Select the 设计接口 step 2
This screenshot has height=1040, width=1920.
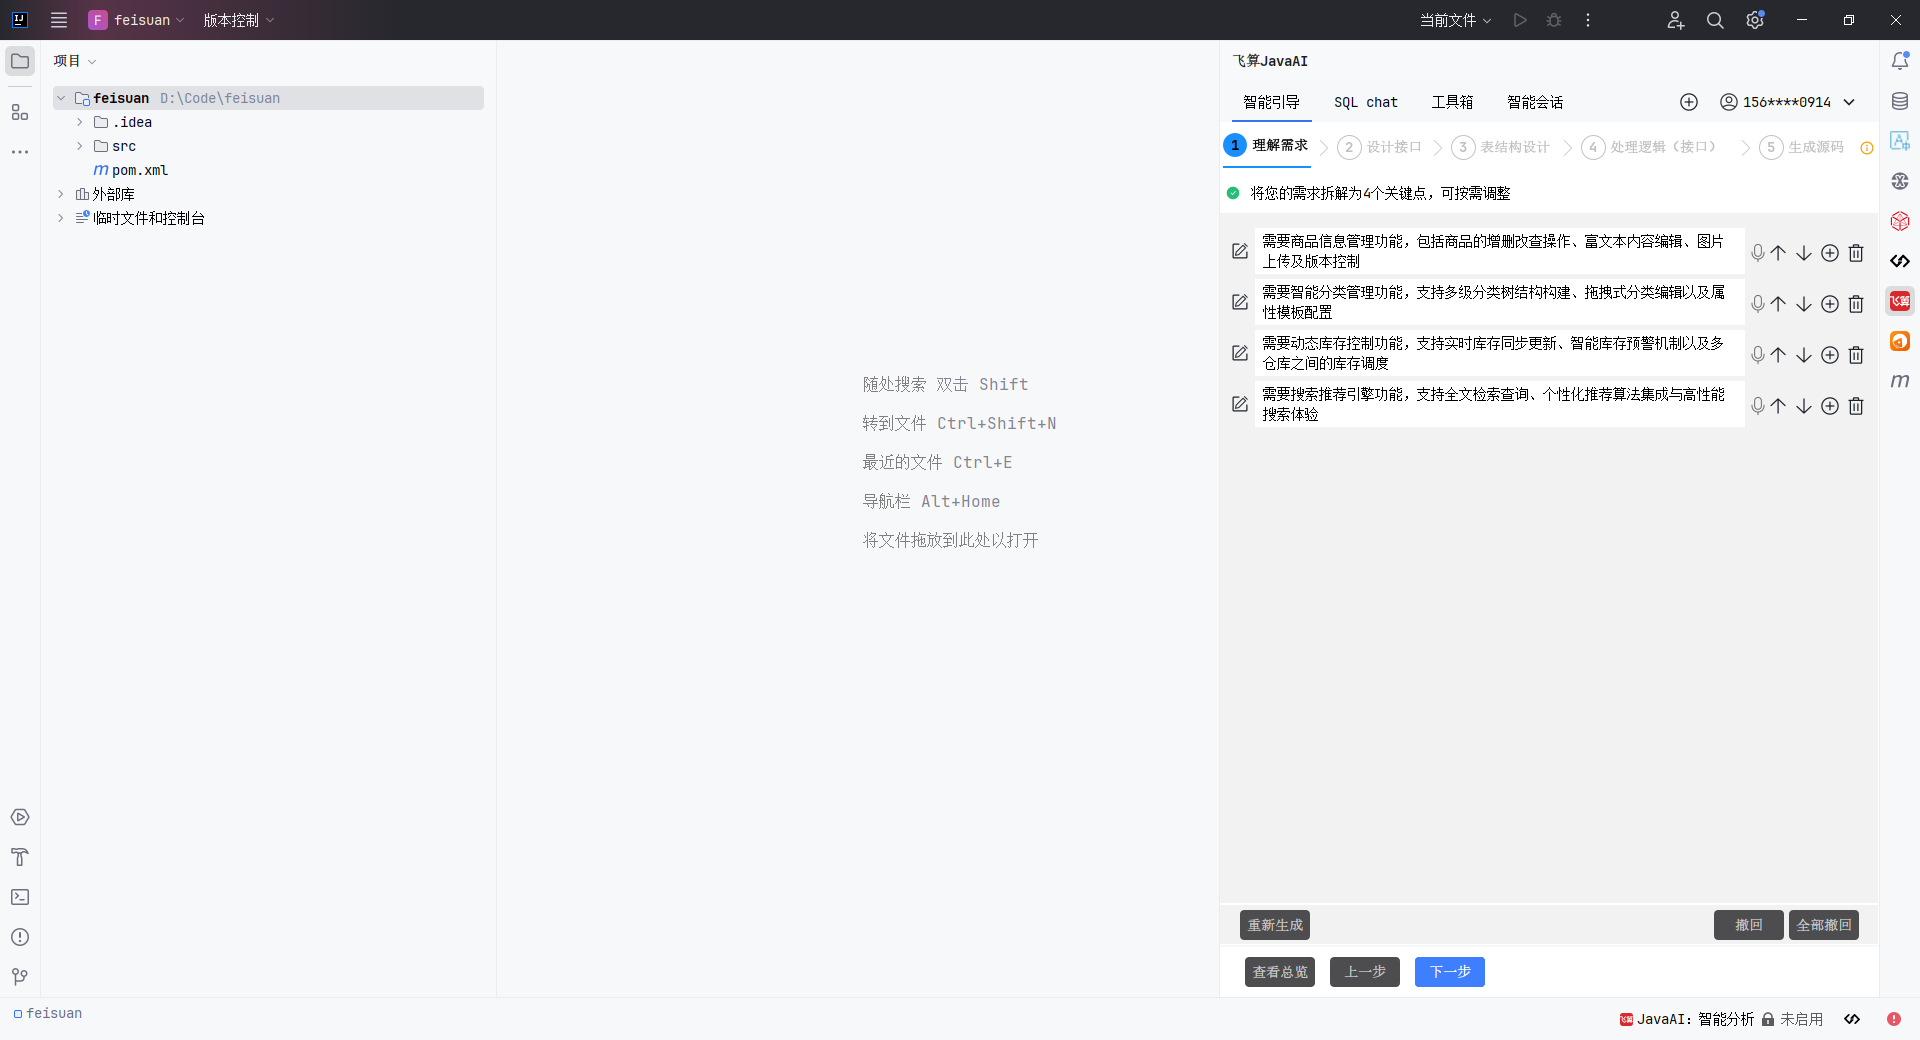1380,147
